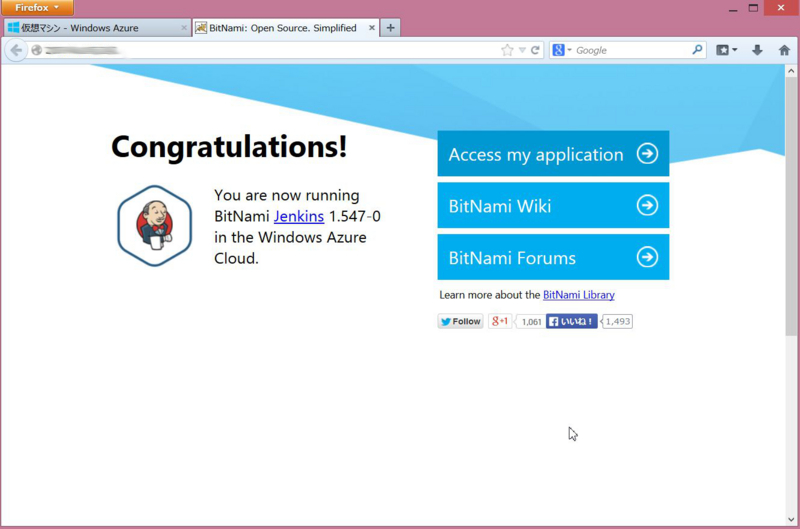
Task: Reload the page
Action: click(535, 50)
